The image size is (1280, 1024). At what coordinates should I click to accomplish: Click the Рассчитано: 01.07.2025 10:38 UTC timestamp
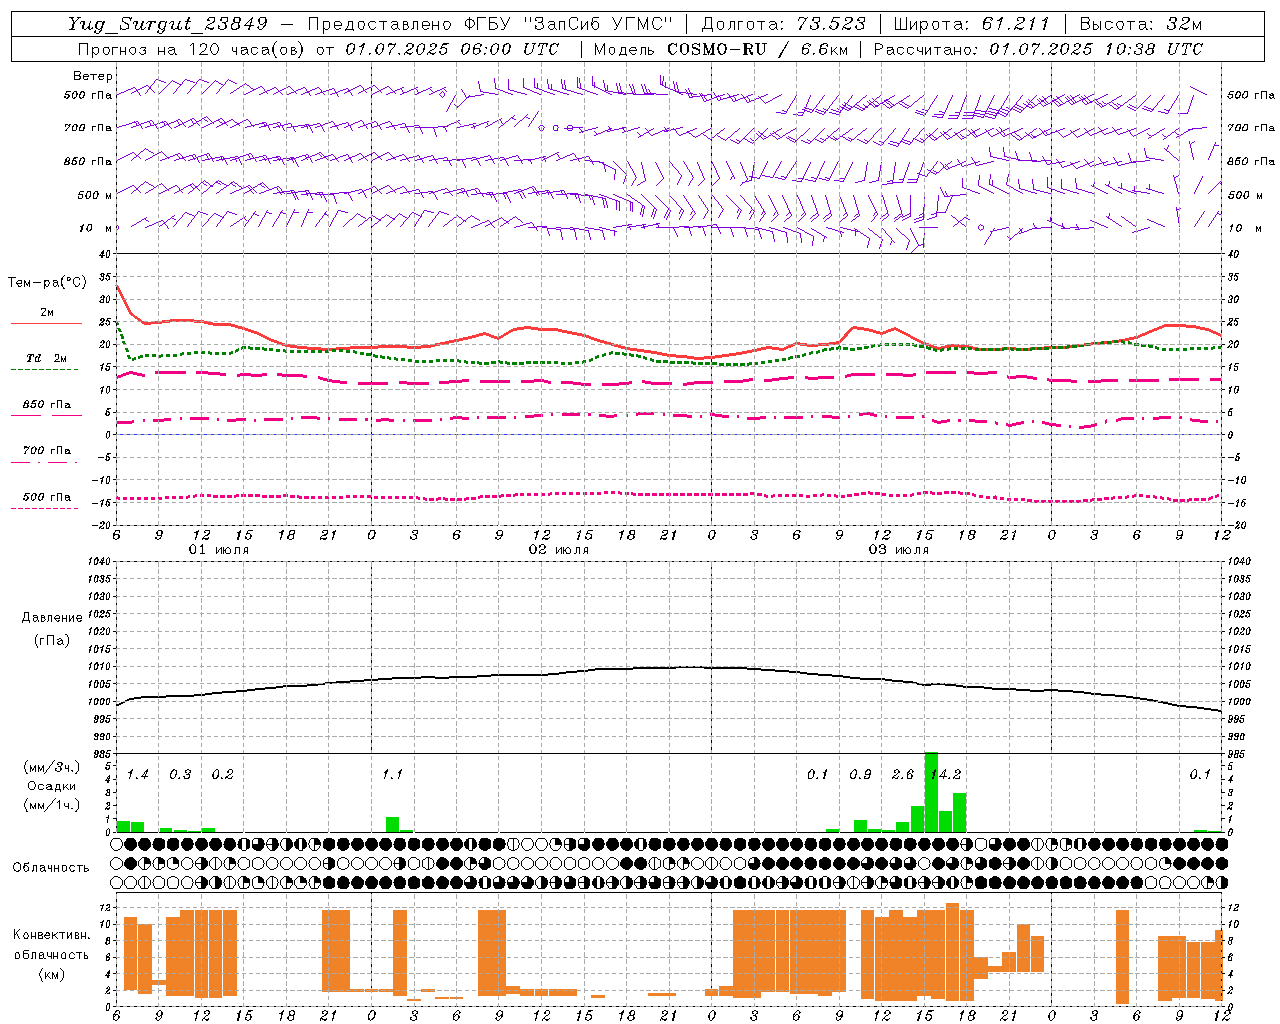[x=1038, y=49]
